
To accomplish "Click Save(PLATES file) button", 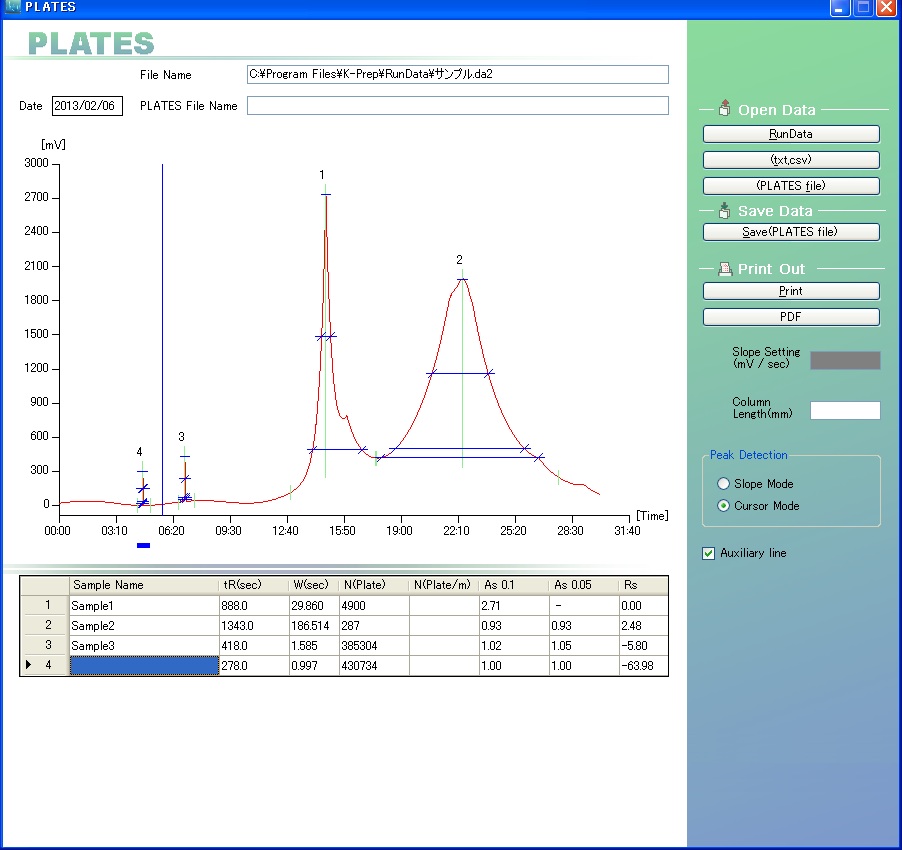I will coord(791,232).
